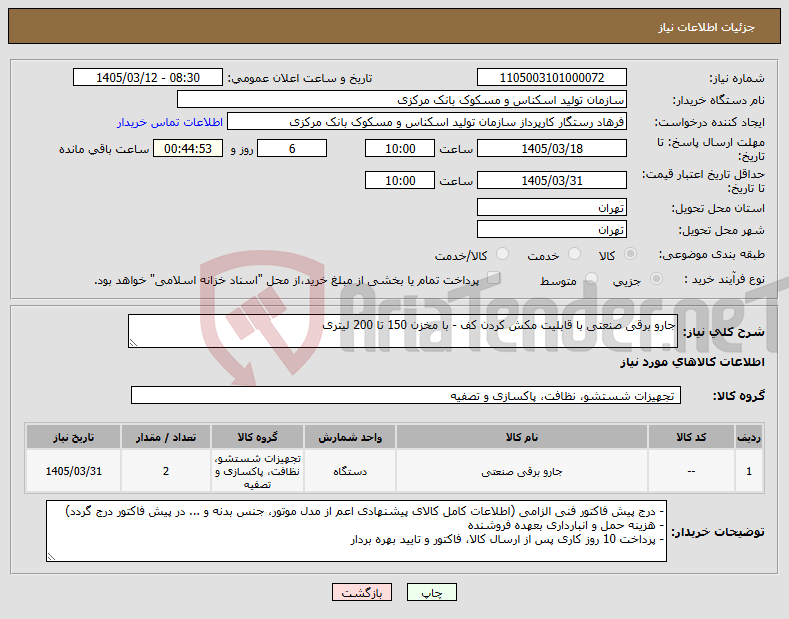Viewport: 789px width, 619px height.
Task: Click the quantity cell showing 2
Action: 166,471
